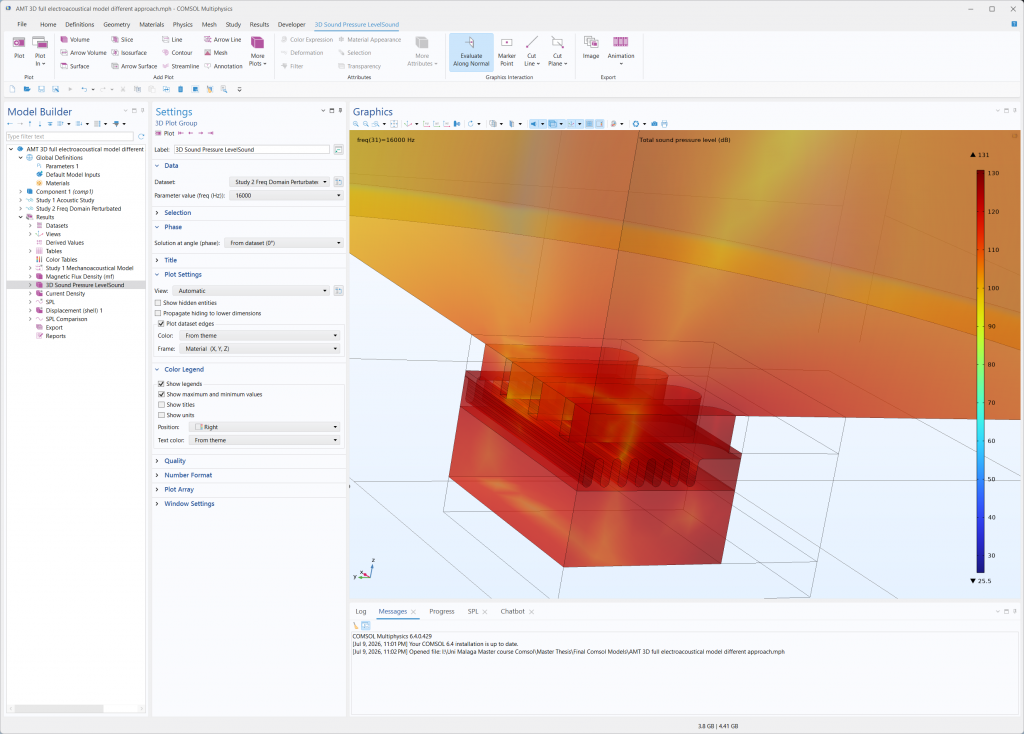The width and height of the screenshot is (1024, 734).
Task: Click the Marker Point tool
Action: [x=507, y=51]
